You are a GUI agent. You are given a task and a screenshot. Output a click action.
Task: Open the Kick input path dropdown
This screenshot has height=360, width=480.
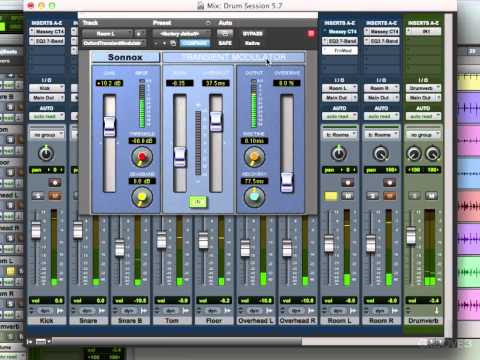47,88
